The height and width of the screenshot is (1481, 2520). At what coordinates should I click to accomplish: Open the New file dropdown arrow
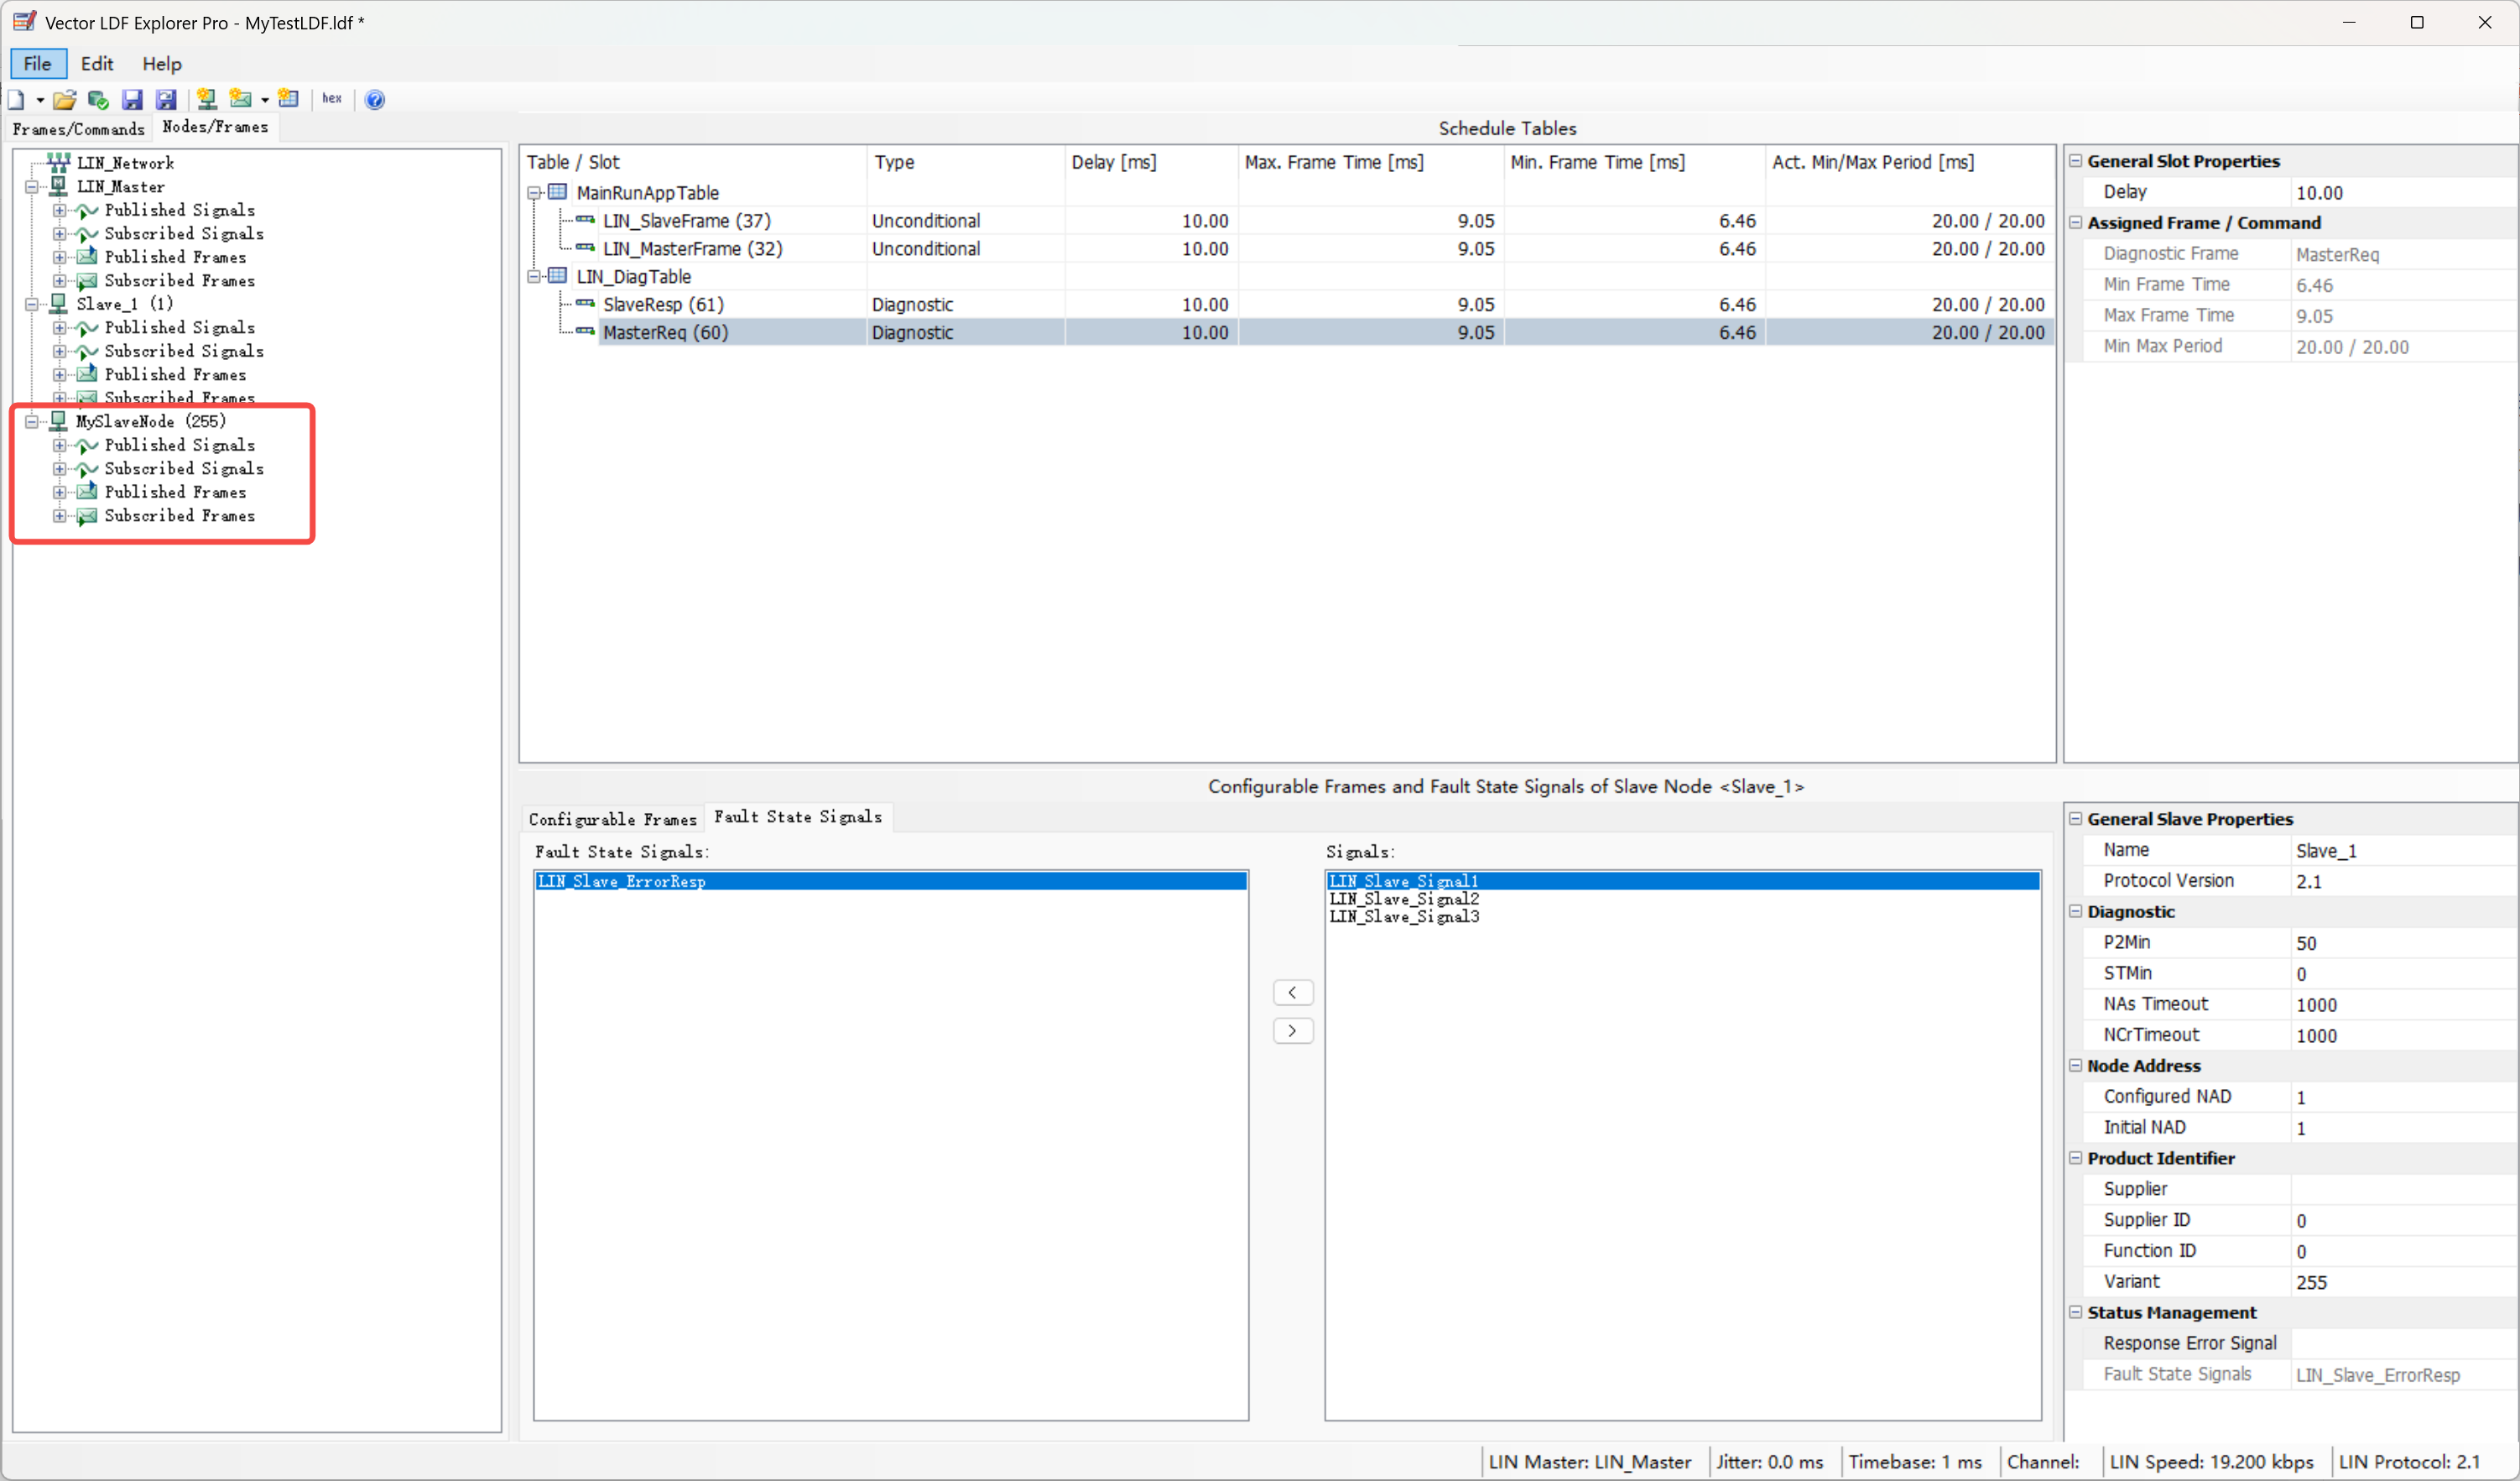[40, 100]
